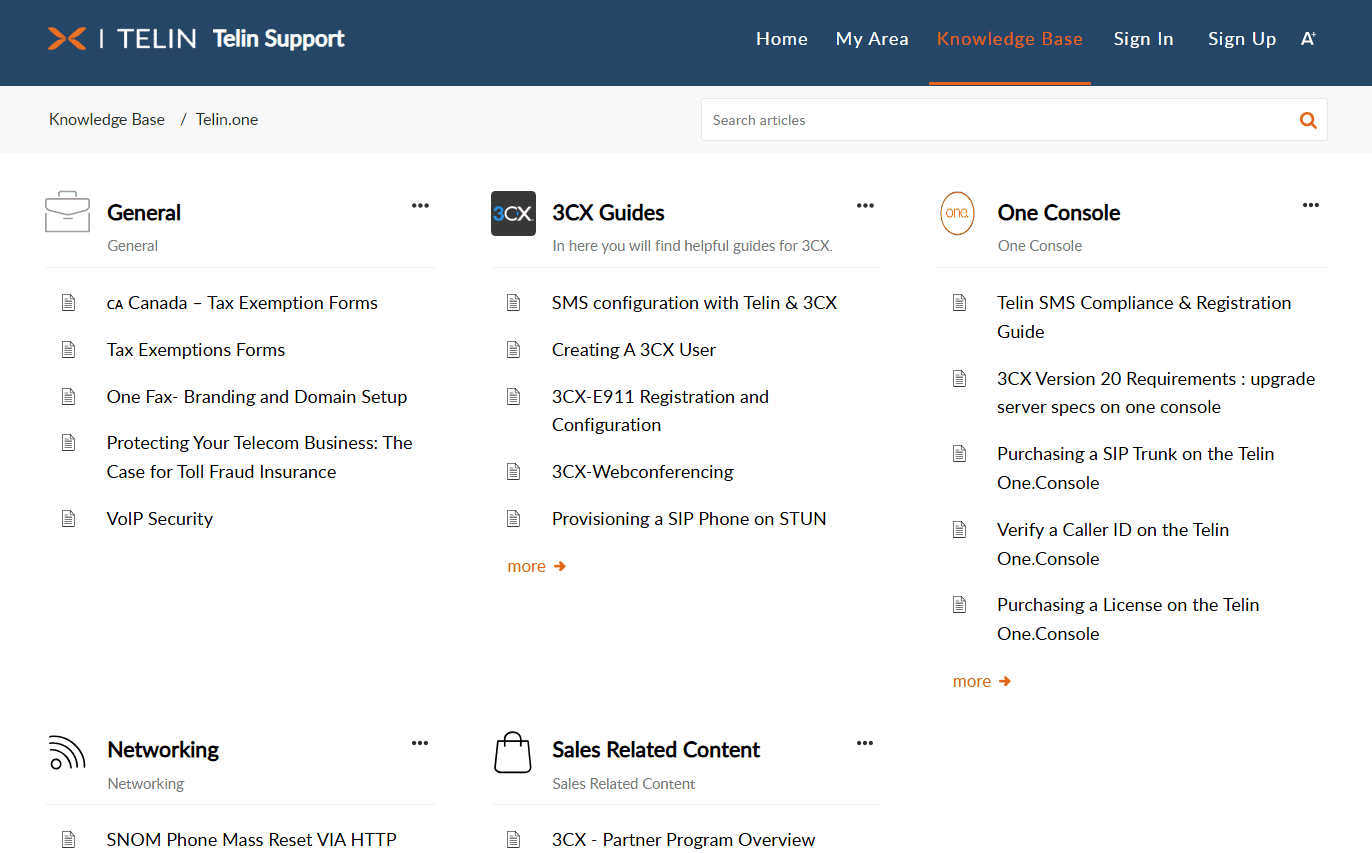Open the One Console ellipsis menu
This screenshot has width=1372, height=853.
coord(1310,206)
